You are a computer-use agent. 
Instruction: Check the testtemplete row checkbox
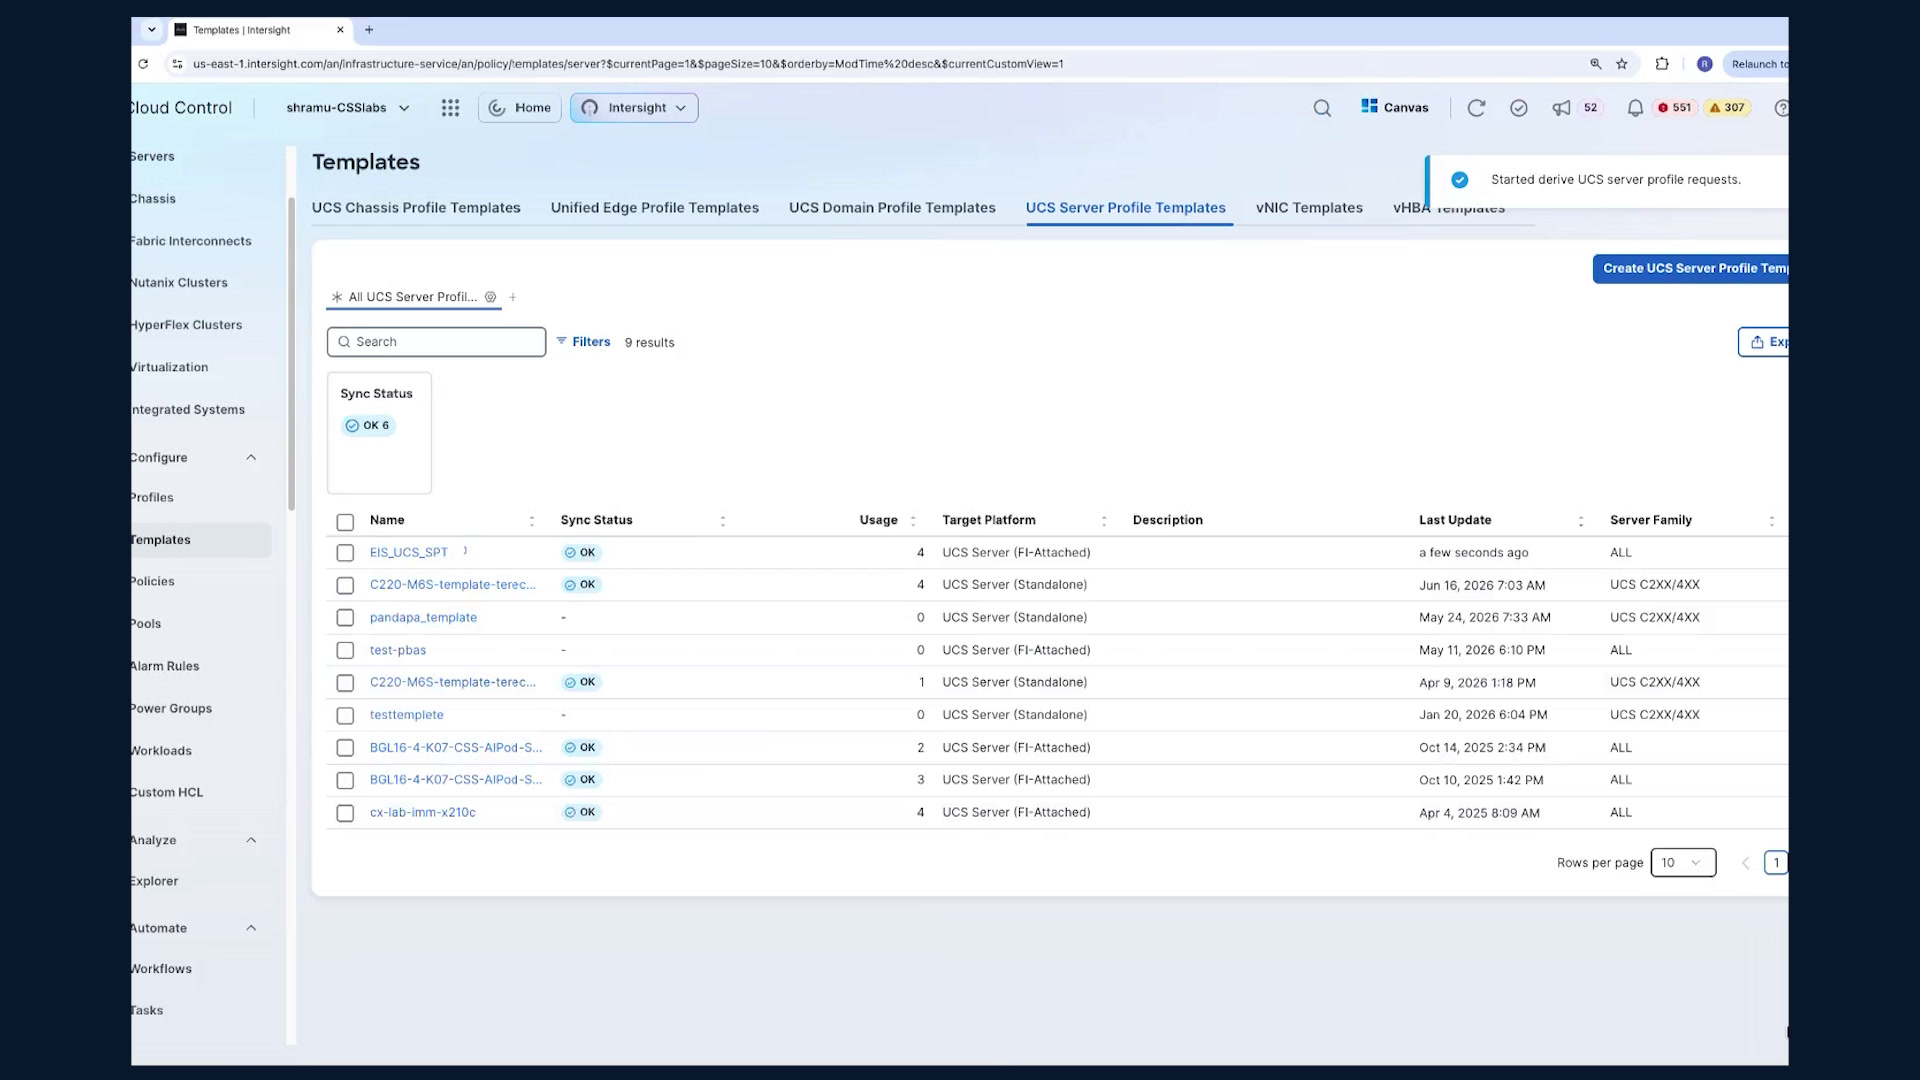[345, 716]
